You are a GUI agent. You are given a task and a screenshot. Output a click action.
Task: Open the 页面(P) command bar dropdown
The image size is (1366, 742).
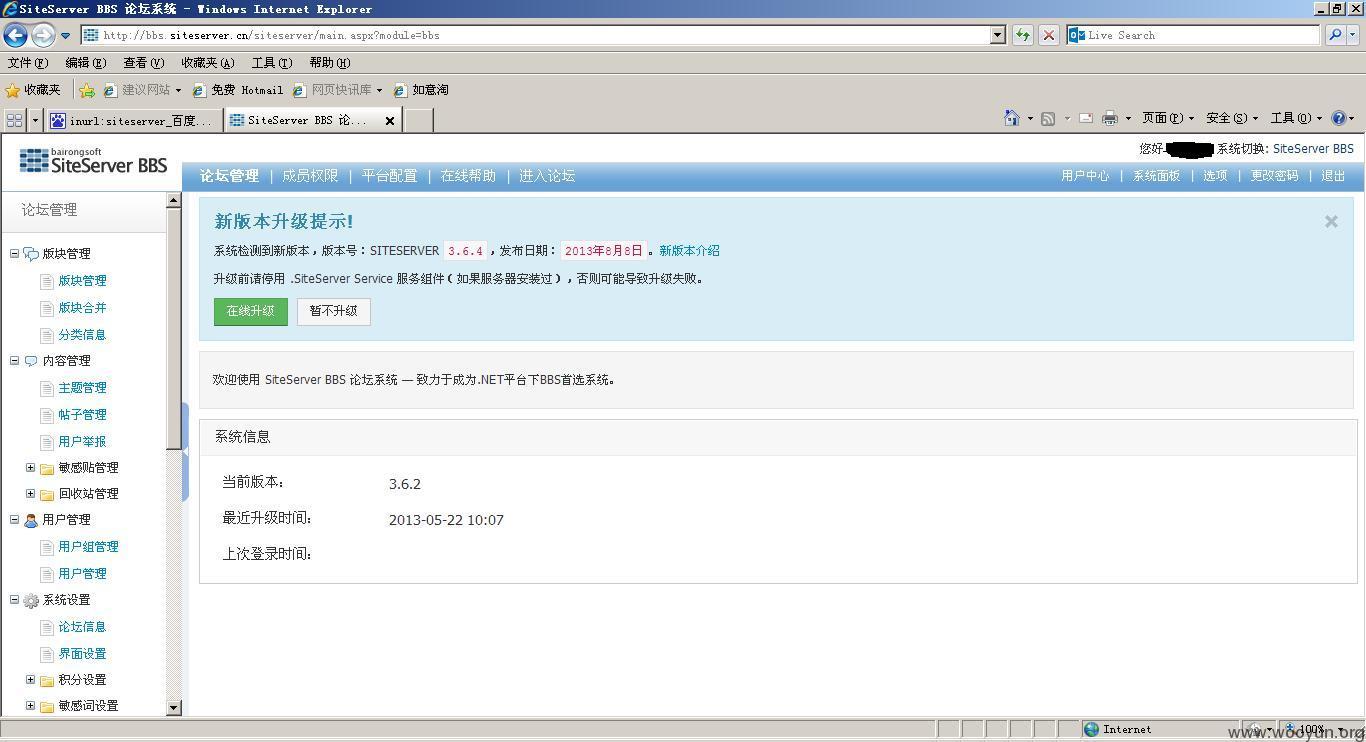[1168, 118]
